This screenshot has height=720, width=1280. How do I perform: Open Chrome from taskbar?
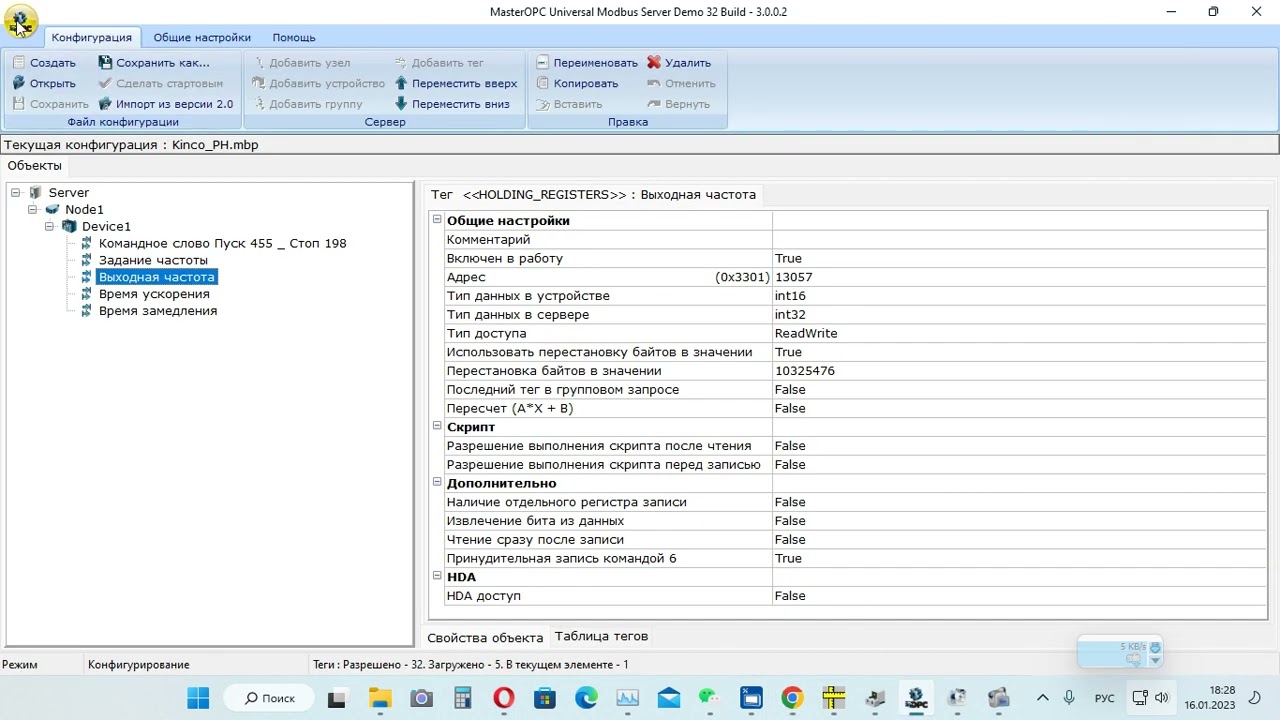[792, 698]
